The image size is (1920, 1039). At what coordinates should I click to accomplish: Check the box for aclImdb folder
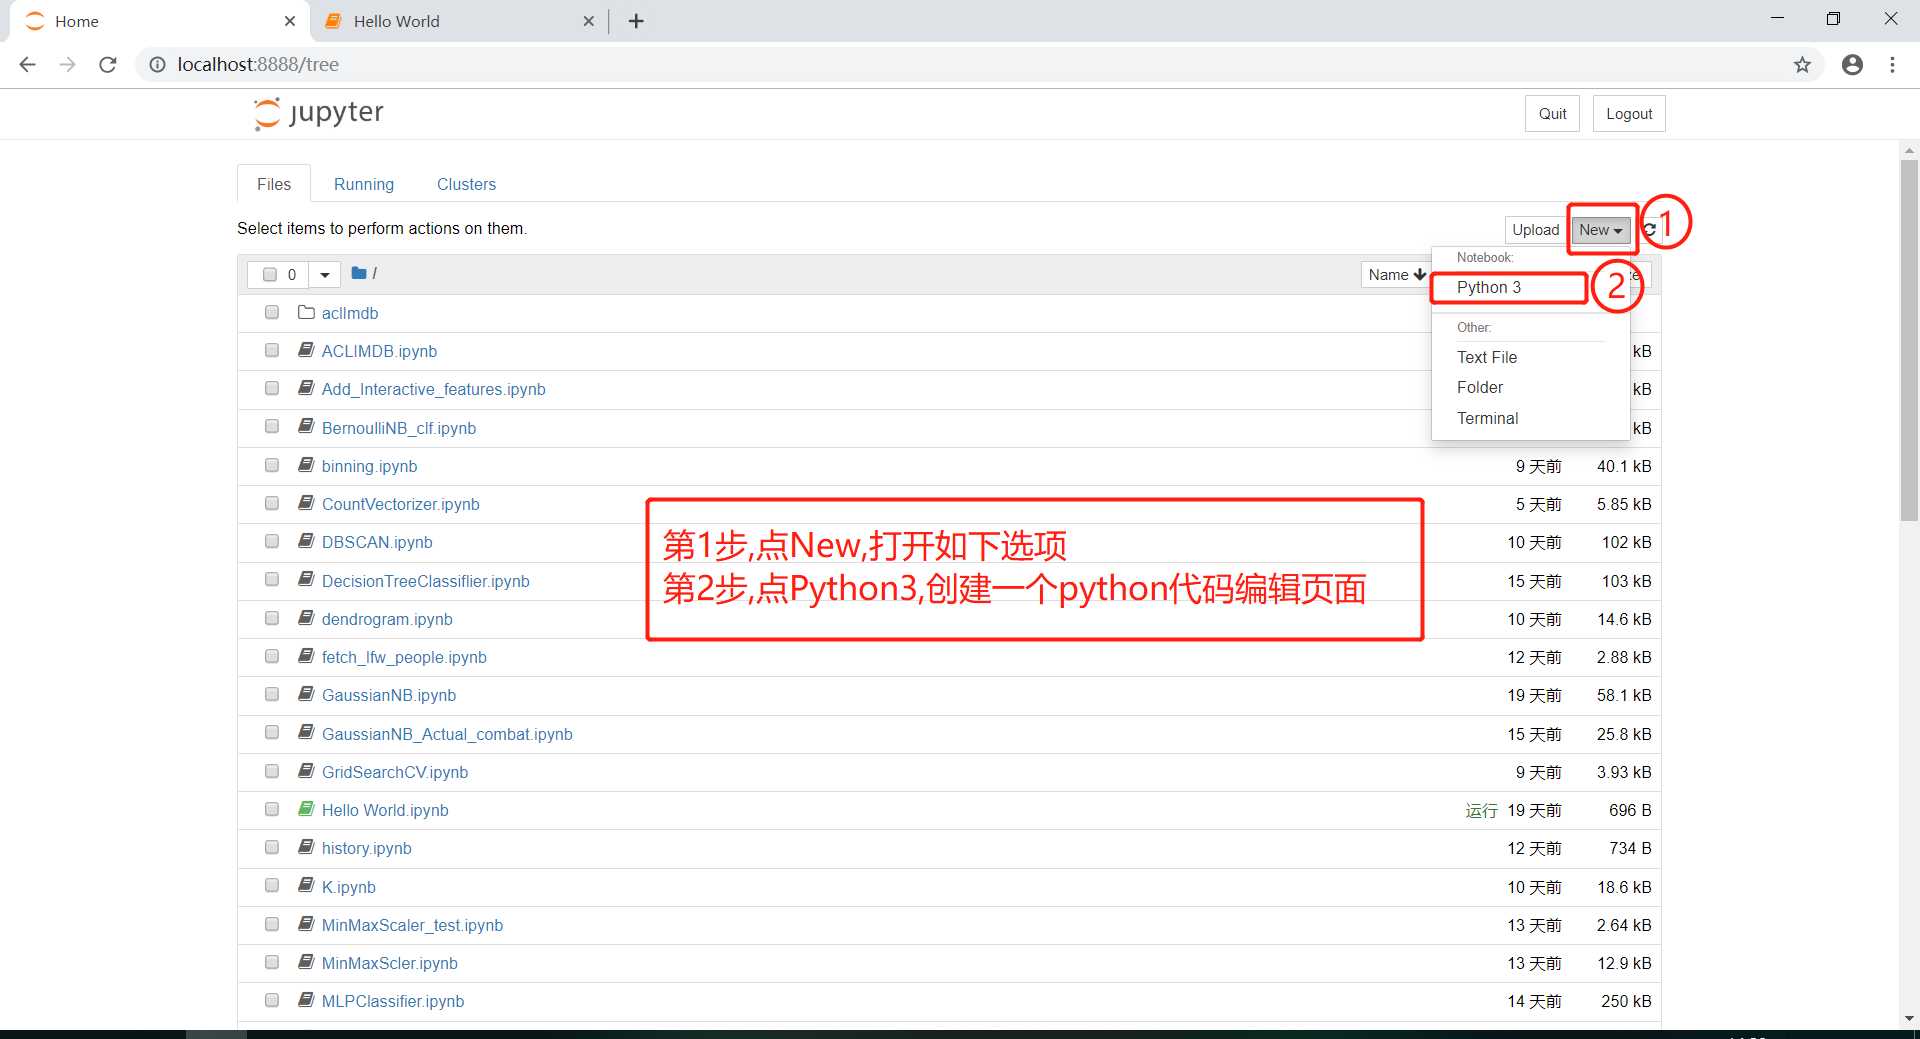point(272,312)
